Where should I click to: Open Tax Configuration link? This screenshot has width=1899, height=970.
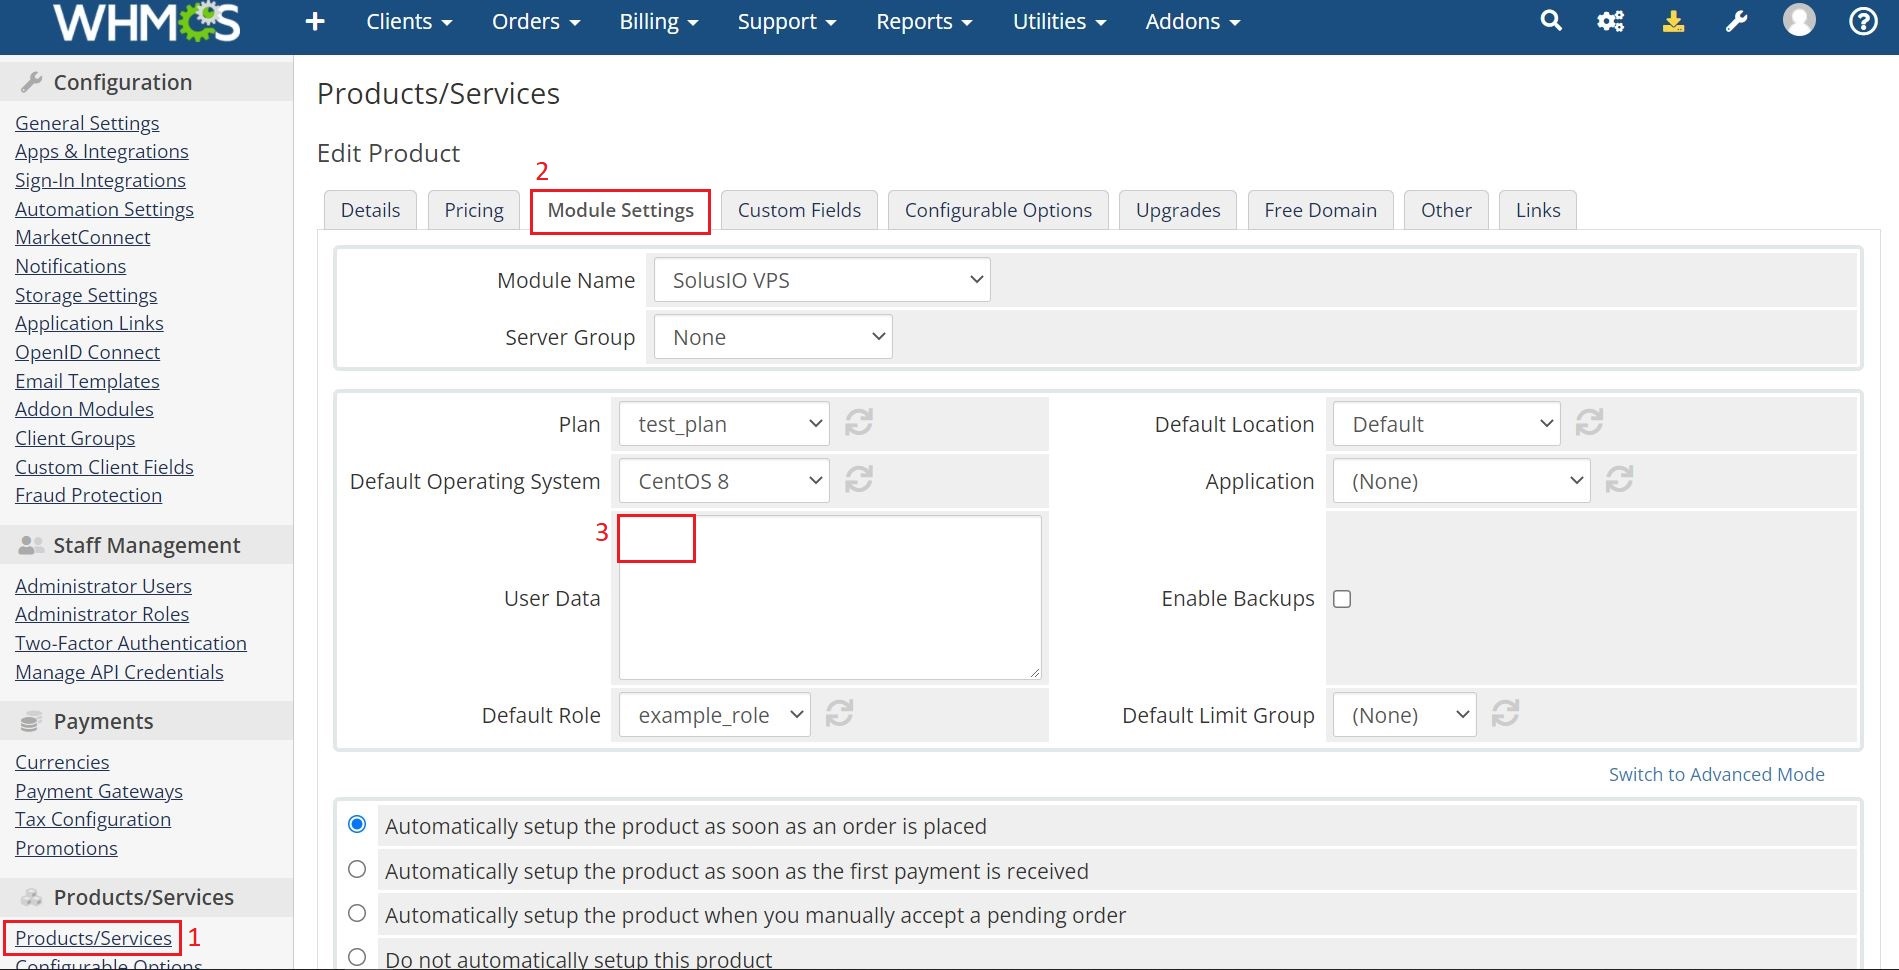[x=93, y=819]
